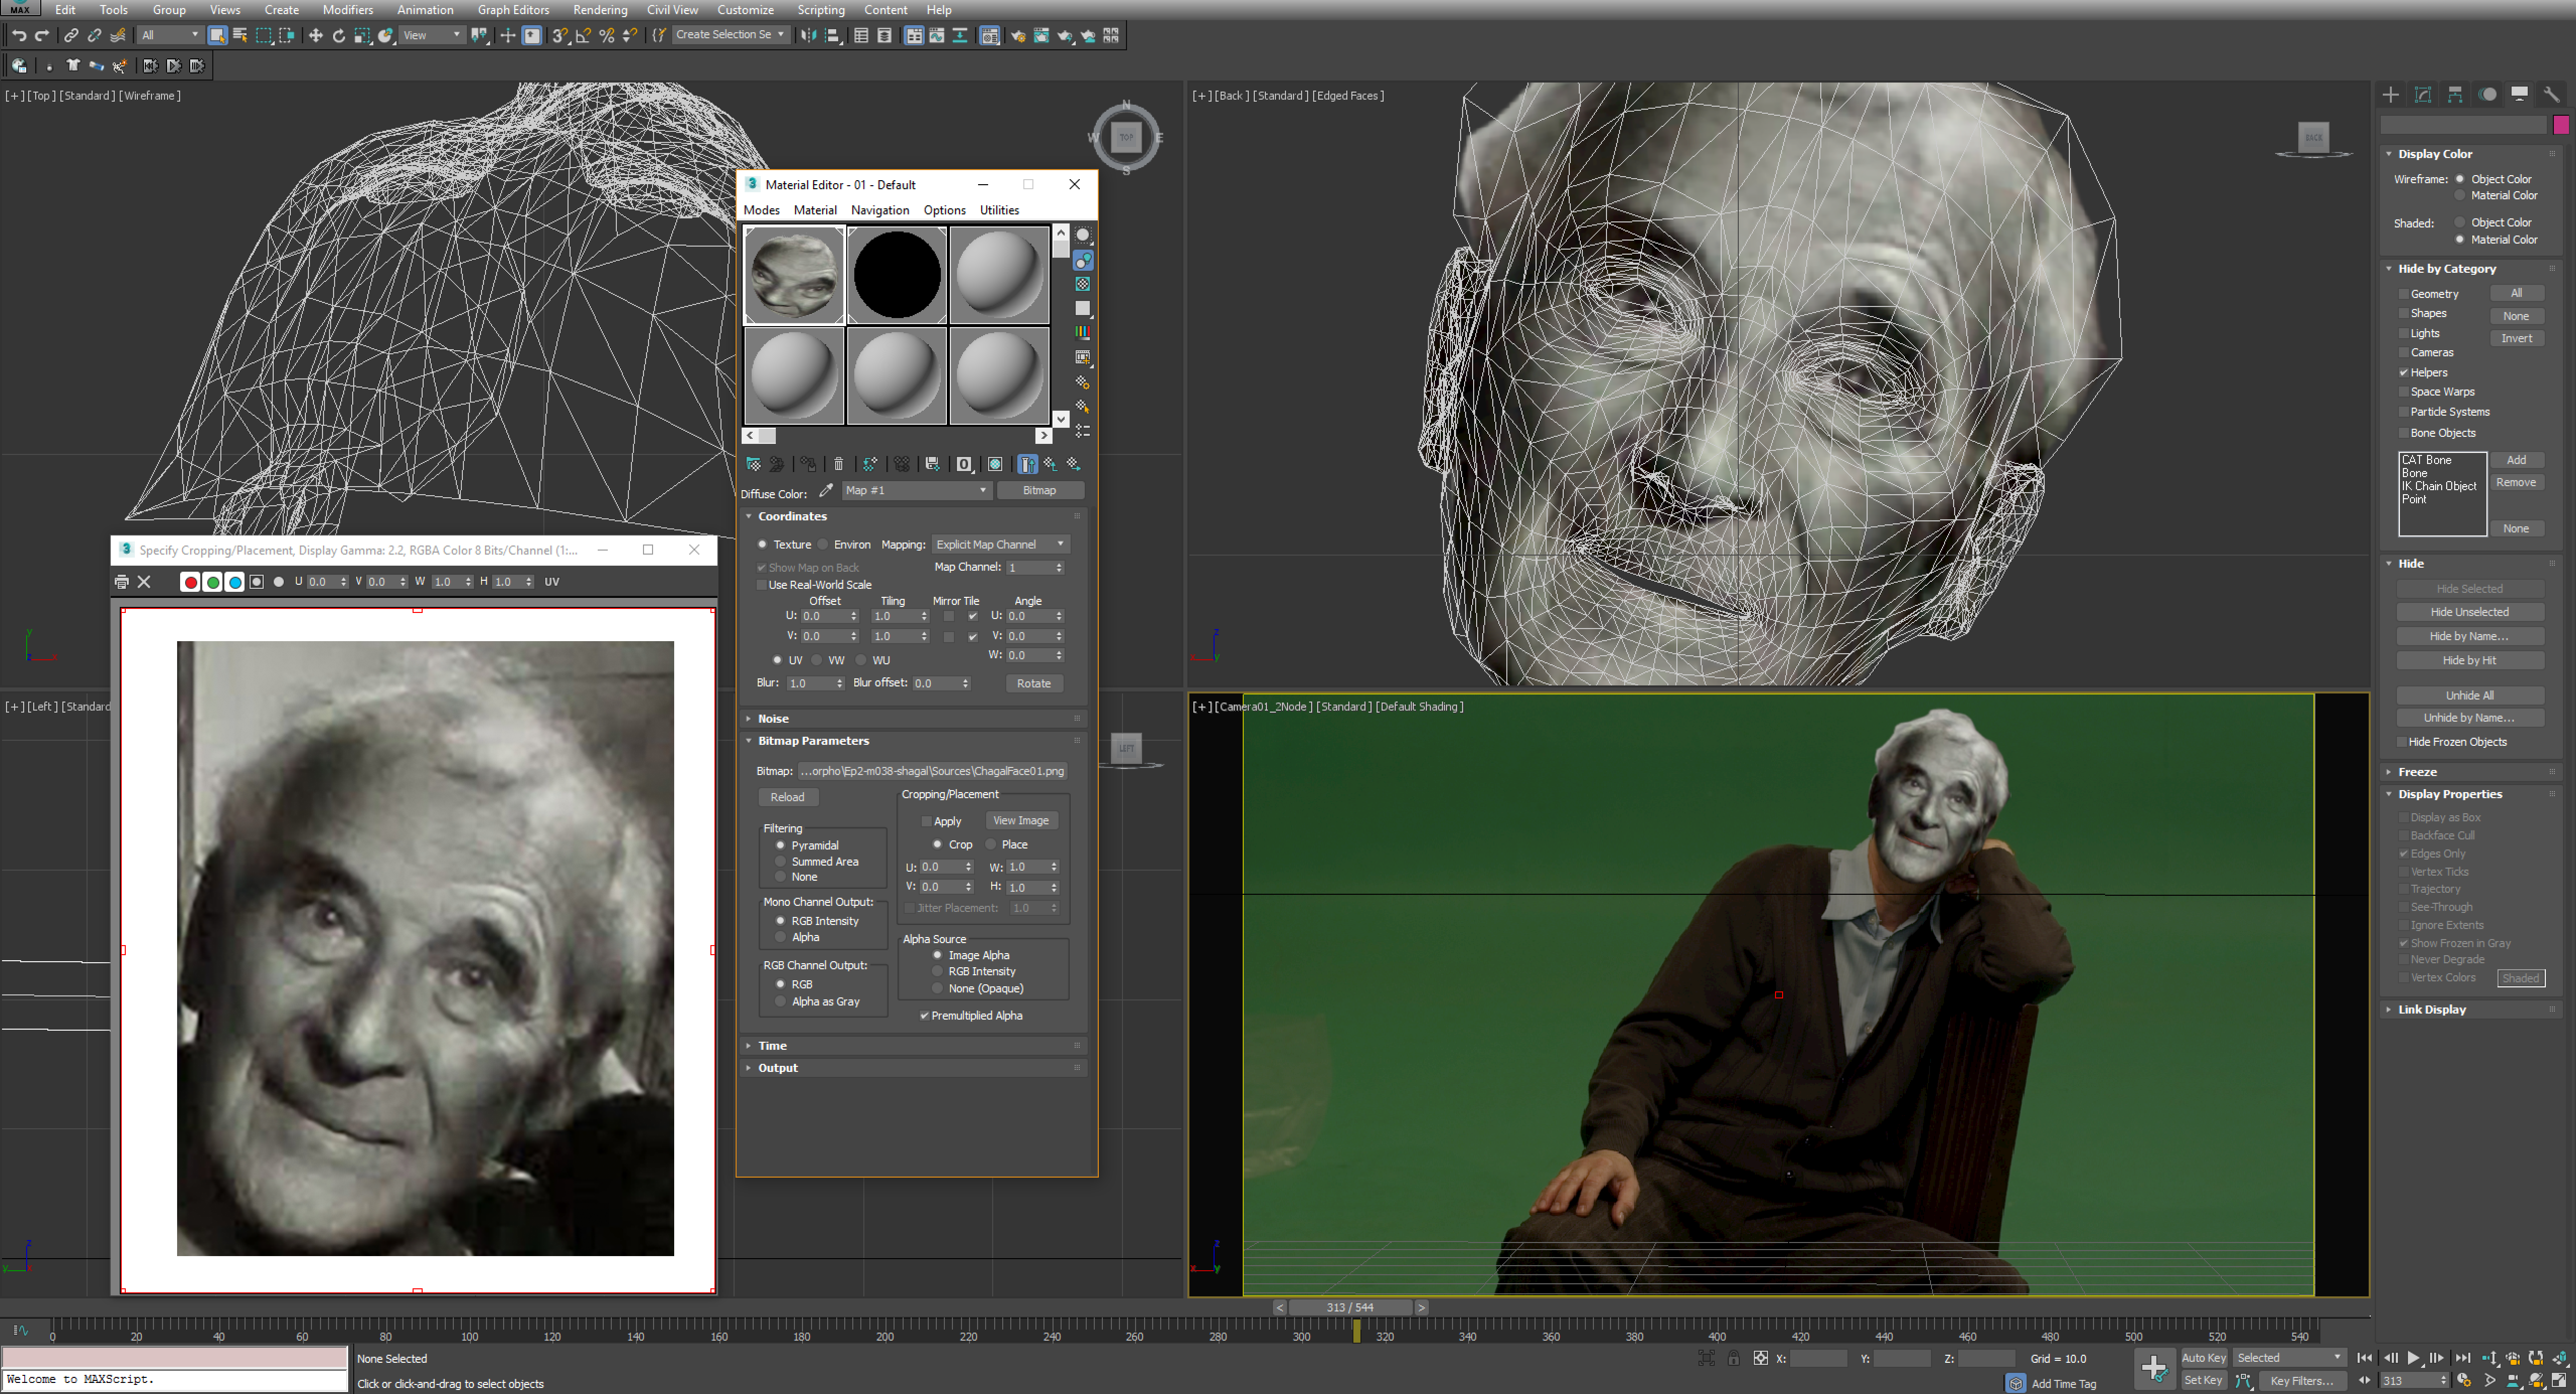Toggle Angle Snap in toolbar

583,36
